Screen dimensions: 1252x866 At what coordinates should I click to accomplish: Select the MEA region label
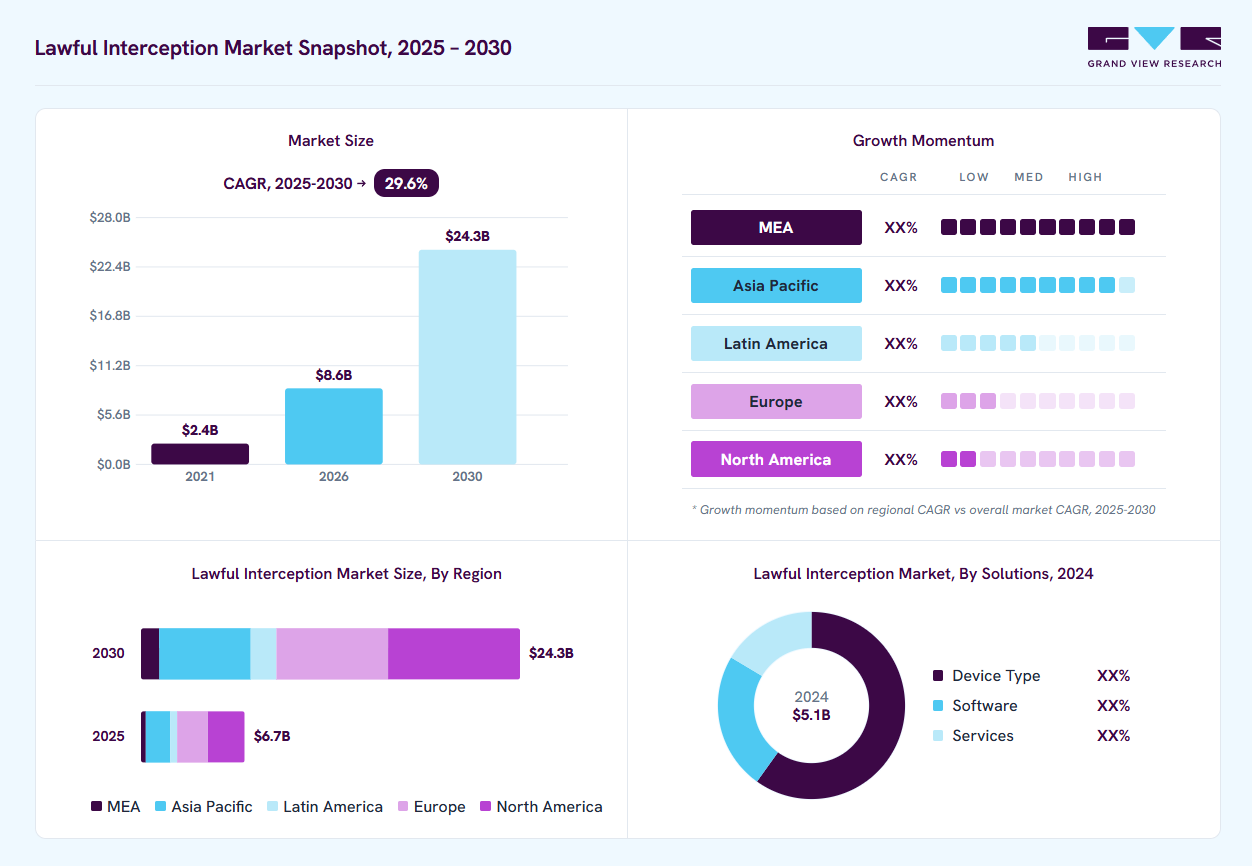pyautogui.click(x=776, y=227)
